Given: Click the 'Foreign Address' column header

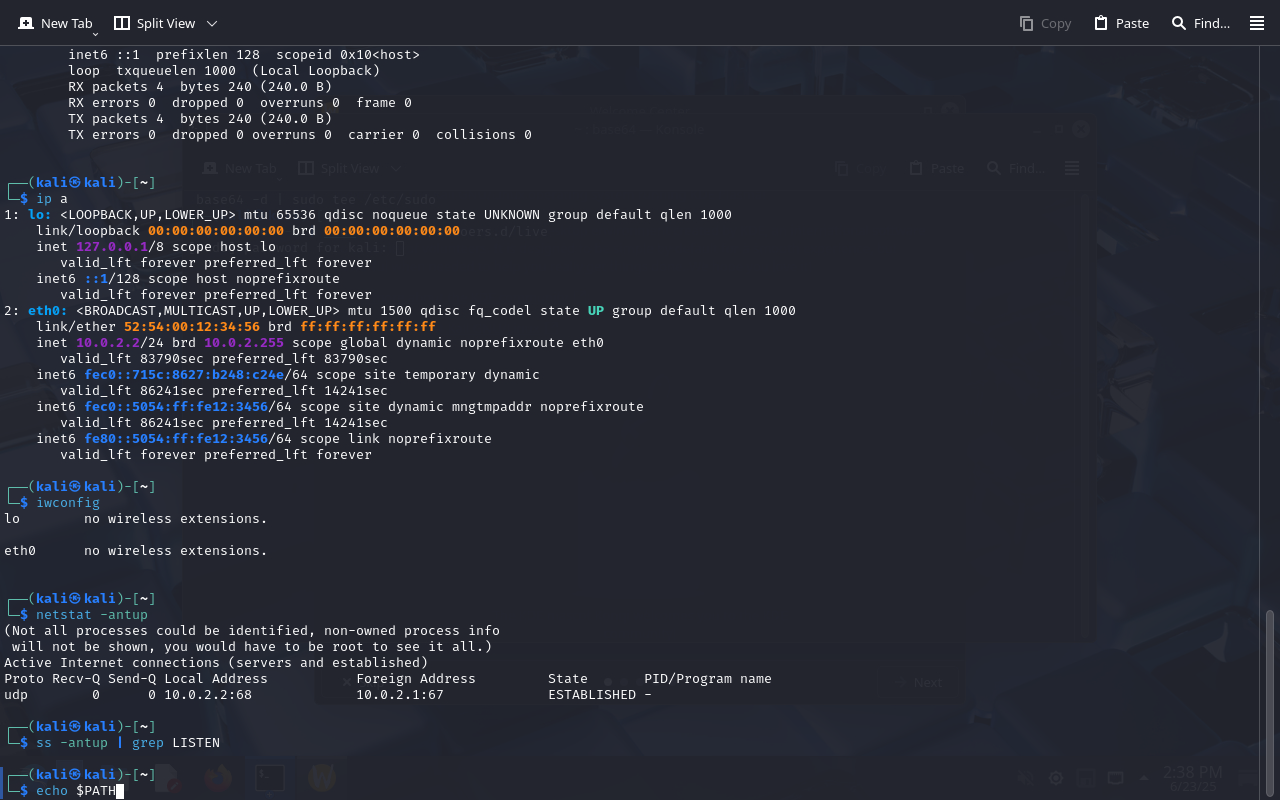Looking at the screenshot, I should pos(416,679).
